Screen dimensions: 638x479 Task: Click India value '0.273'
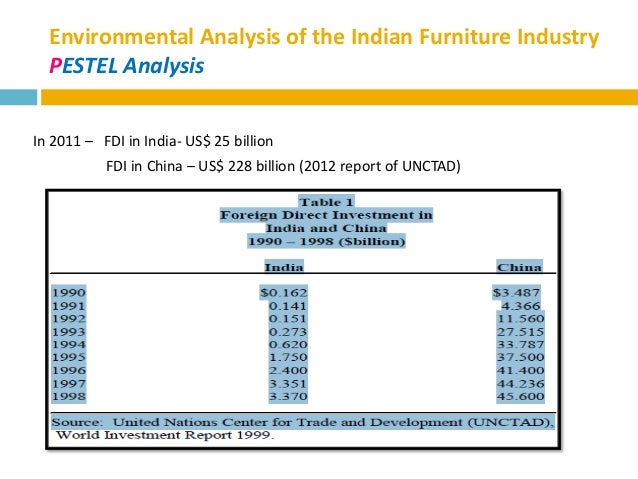[288, 332]
